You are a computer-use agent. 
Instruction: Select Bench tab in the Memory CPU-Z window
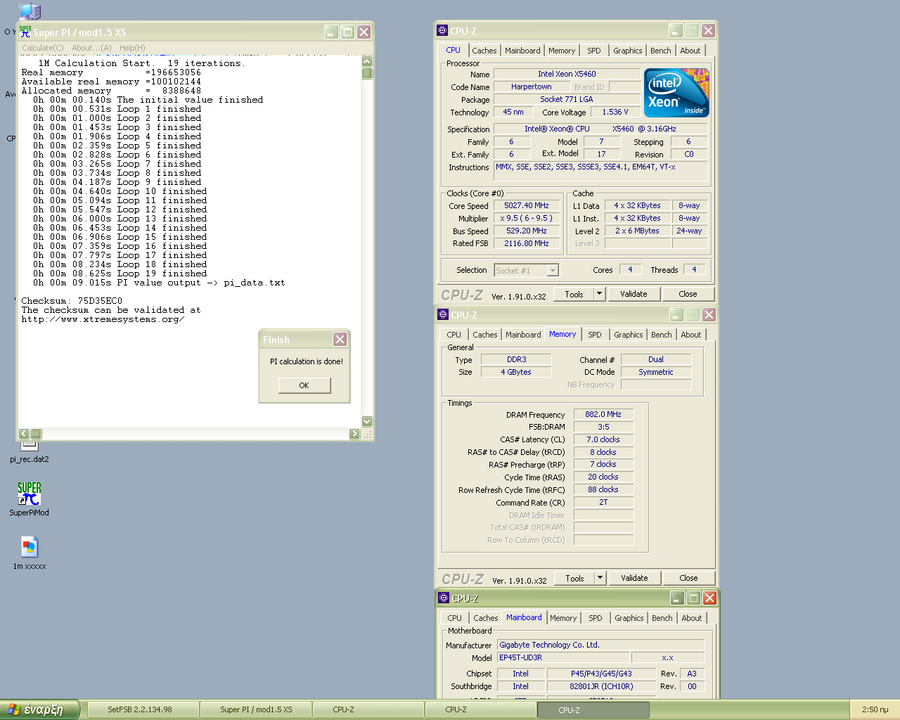[661, 335]
